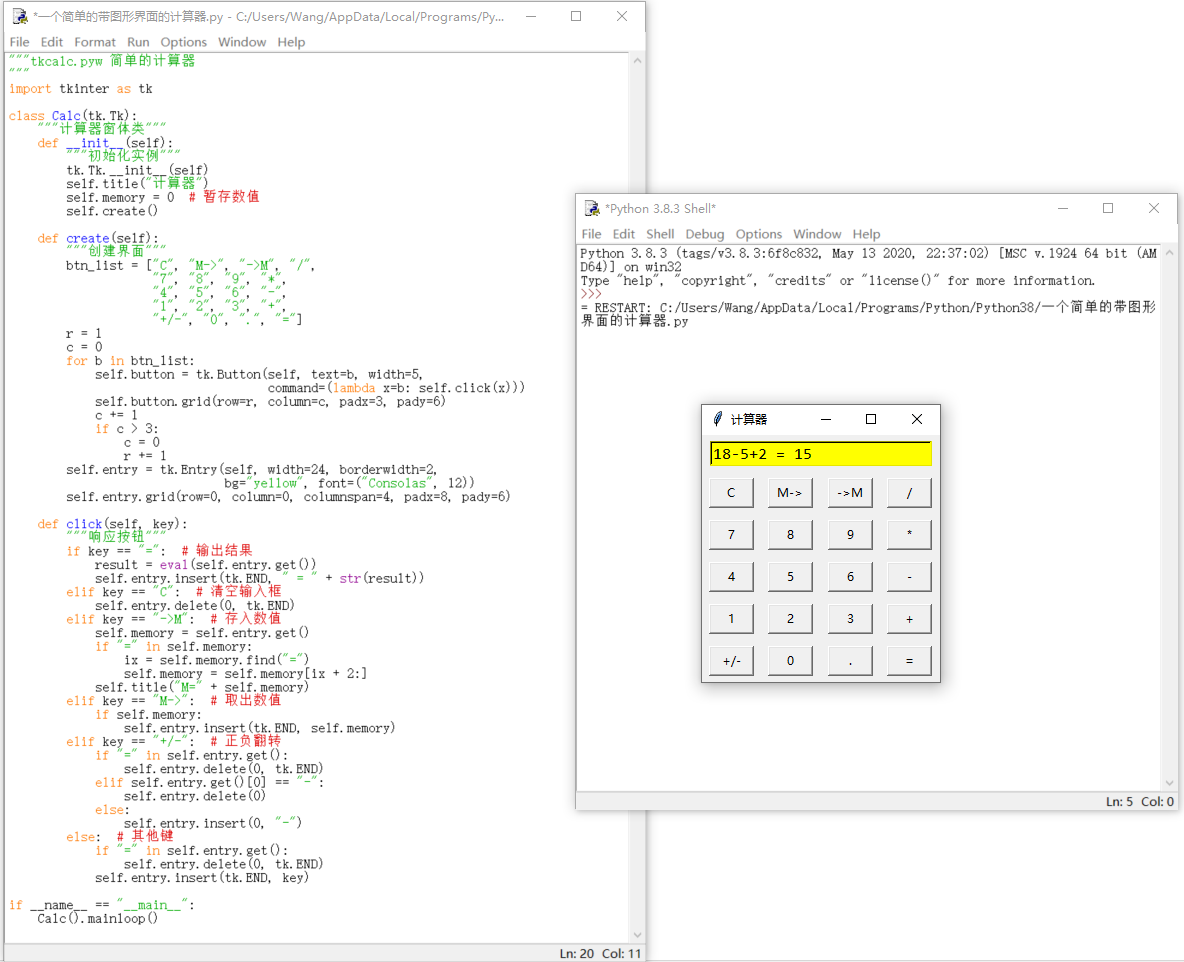Viewport: 1184px width, 962px height.
Task: Click the 'Calc().mainloop()' line in editor
Action: (x=97, y=919)
